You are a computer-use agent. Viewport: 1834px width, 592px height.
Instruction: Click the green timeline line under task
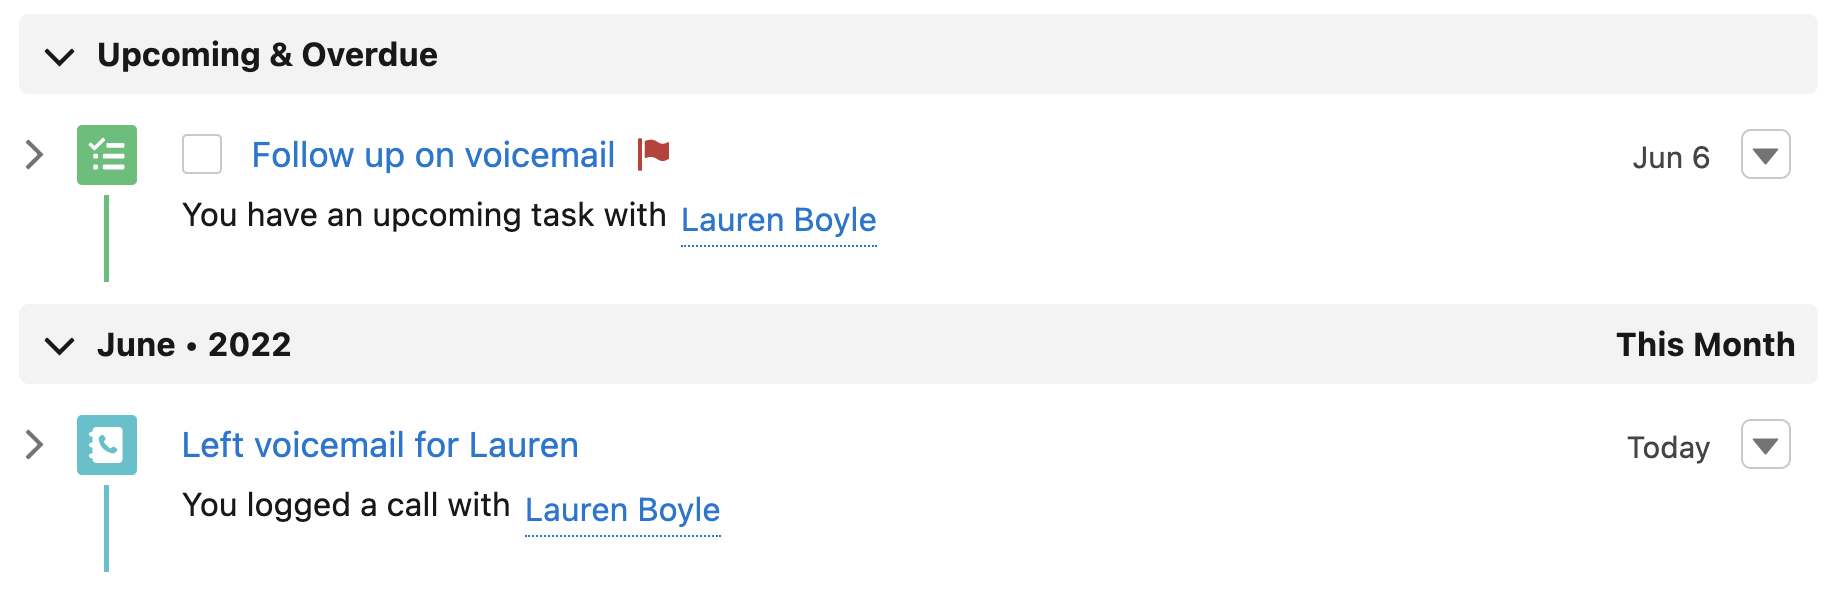(107, 238)
